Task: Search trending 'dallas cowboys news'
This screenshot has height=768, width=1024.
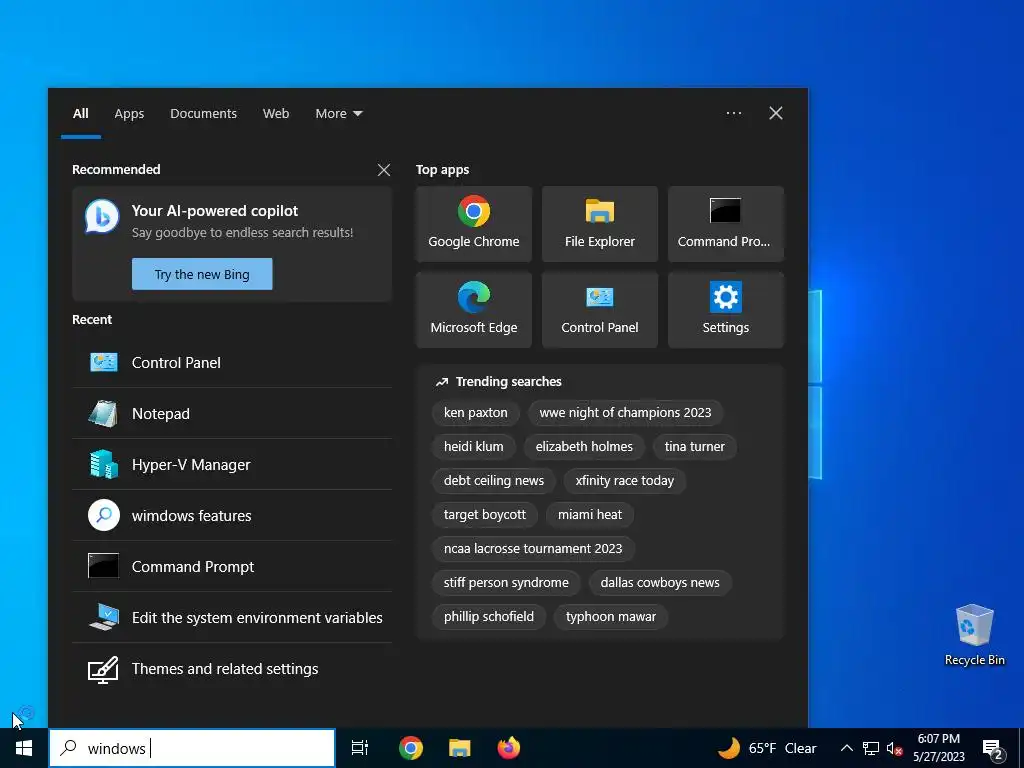Action: (x=660, y=583)
